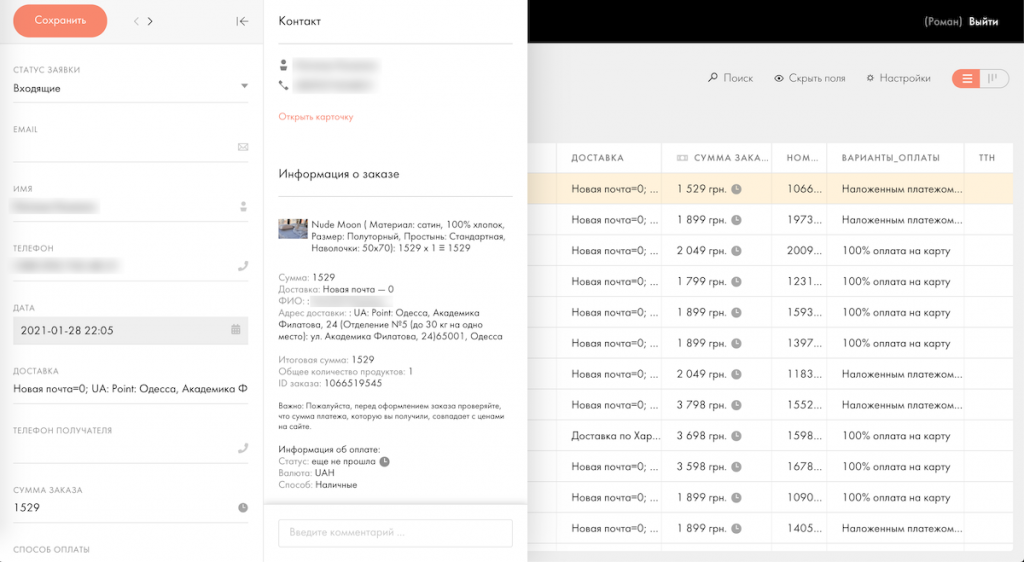This screenshot has height=562, width=1024.
Task: Click the Nude Moon product thumbnail
Action: (x=293, y=229)
